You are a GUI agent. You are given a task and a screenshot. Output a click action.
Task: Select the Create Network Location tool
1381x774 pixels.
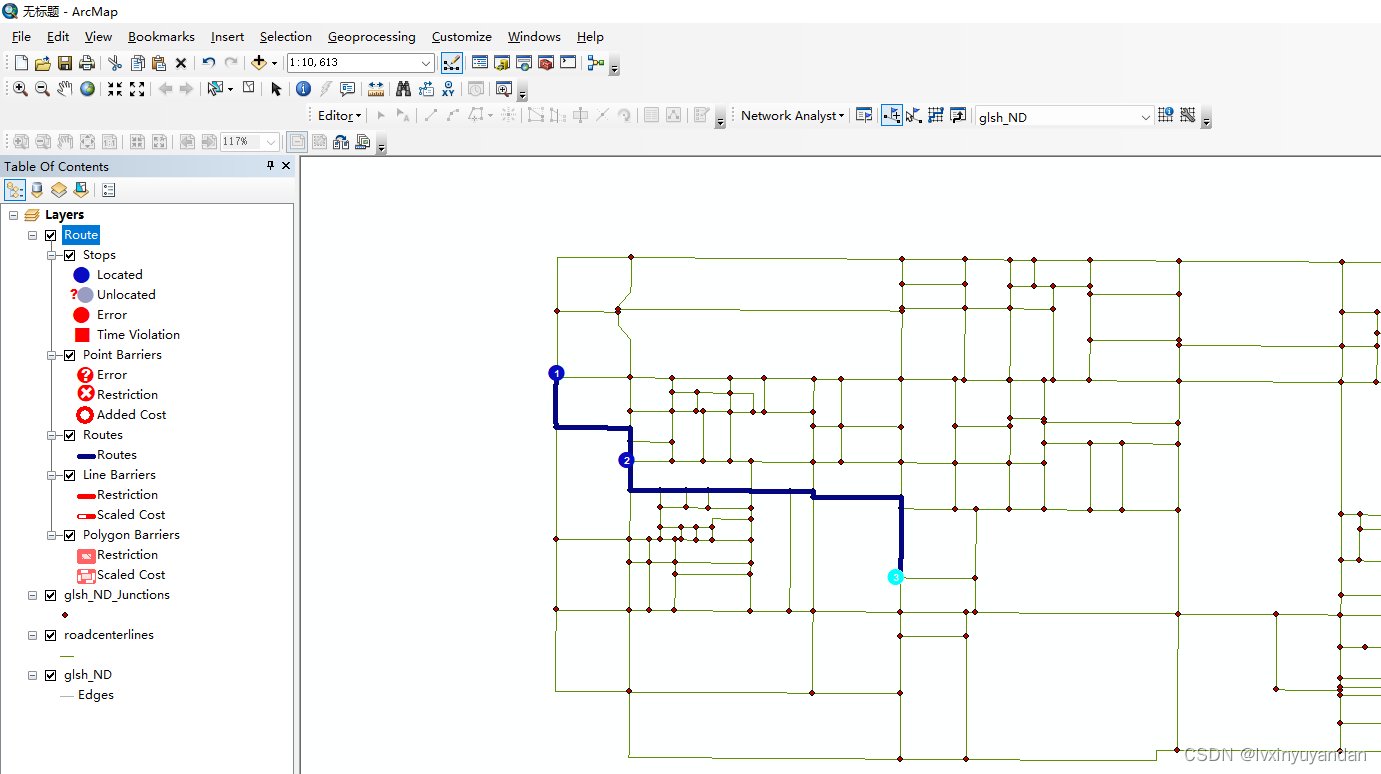pyautogui.click(x=891, y=115)
